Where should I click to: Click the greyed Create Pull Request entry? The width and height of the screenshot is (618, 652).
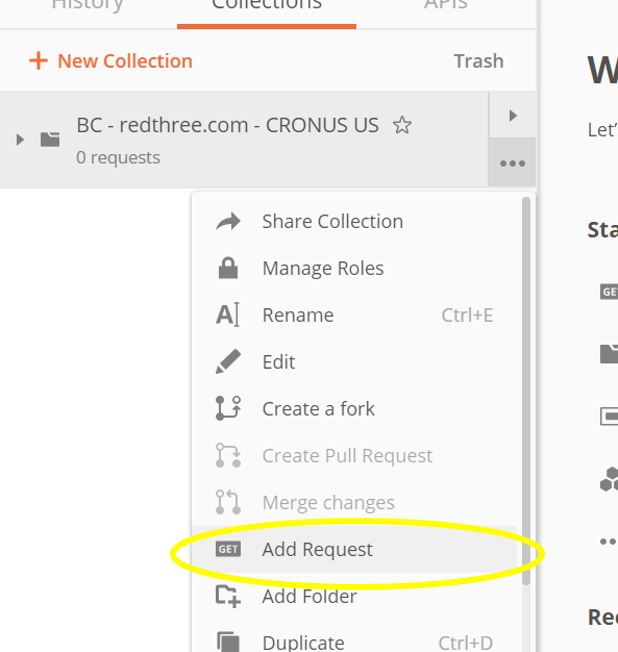tap(354, 455)
